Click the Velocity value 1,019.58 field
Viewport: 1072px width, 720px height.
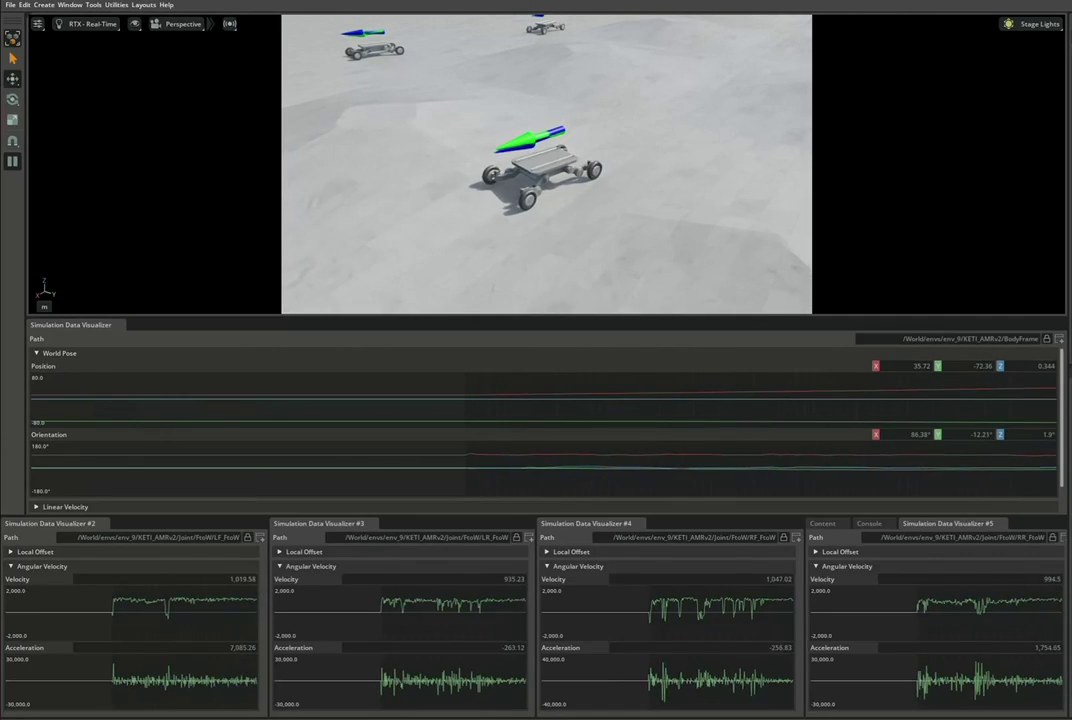click(x=165, y=579)
